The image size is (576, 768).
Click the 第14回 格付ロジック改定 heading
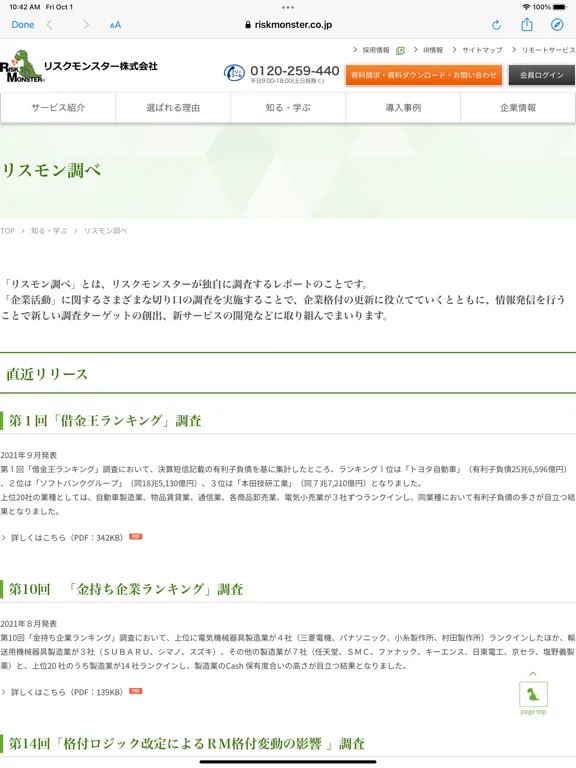[x=187, y=744]
